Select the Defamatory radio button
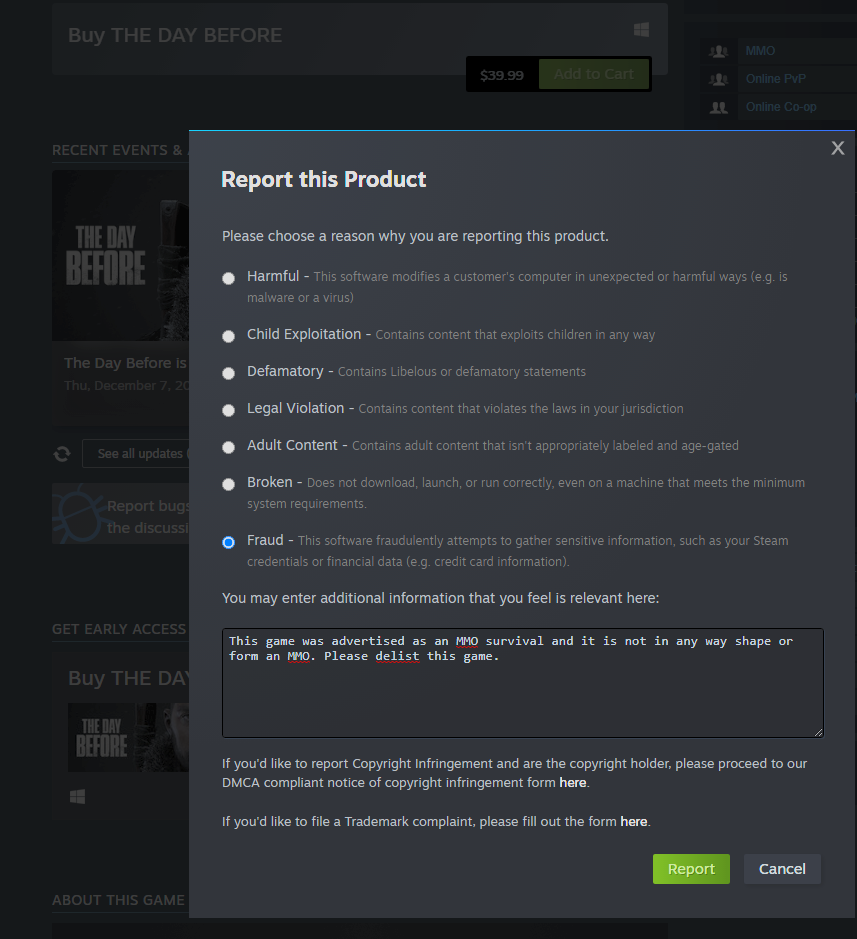Image resolution: width=857 pixels, height=939 pixels. [x=229, y=373]
